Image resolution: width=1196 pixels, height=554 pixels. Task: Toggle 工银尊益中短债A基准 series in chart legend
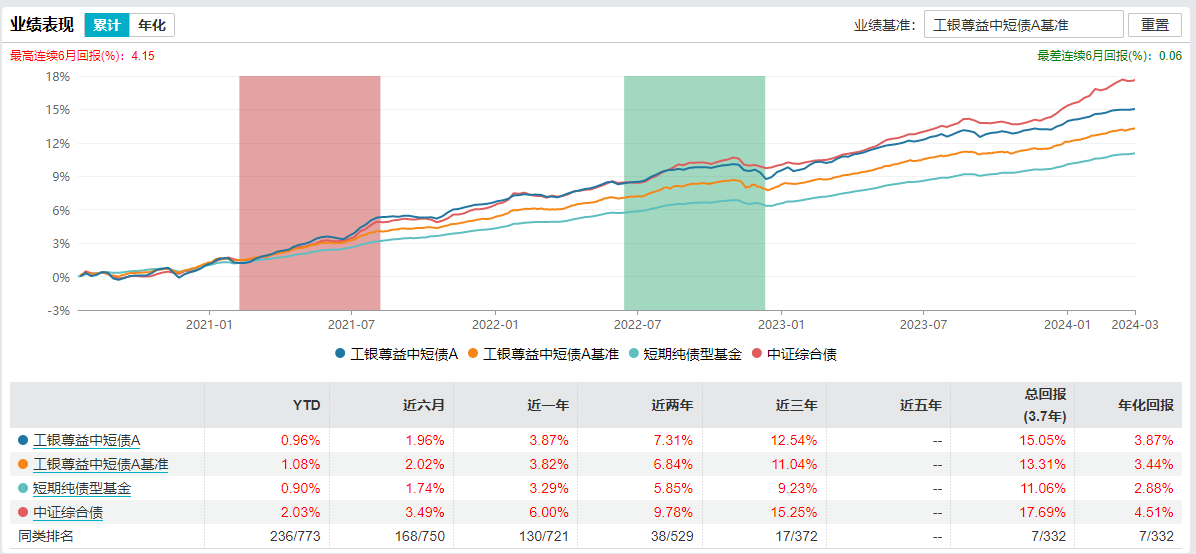(x=545, y=353)
